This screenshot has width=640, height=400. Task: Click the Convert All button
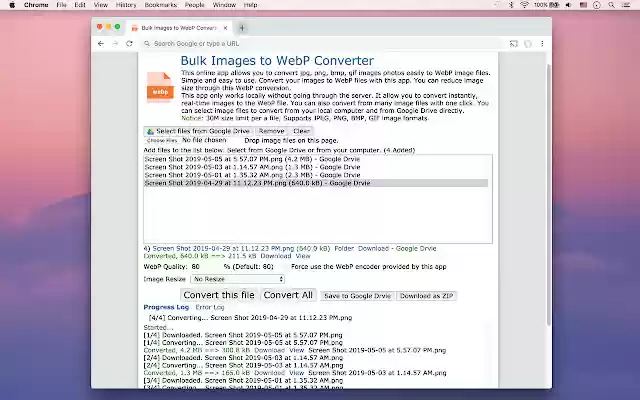288,295
